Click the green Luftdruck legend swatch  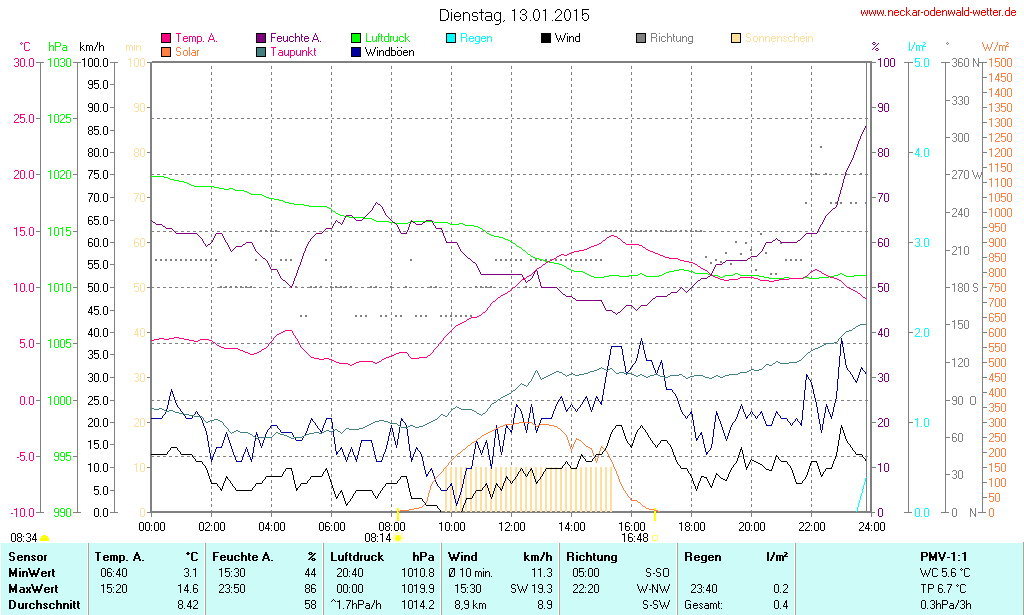pos(356,38)
